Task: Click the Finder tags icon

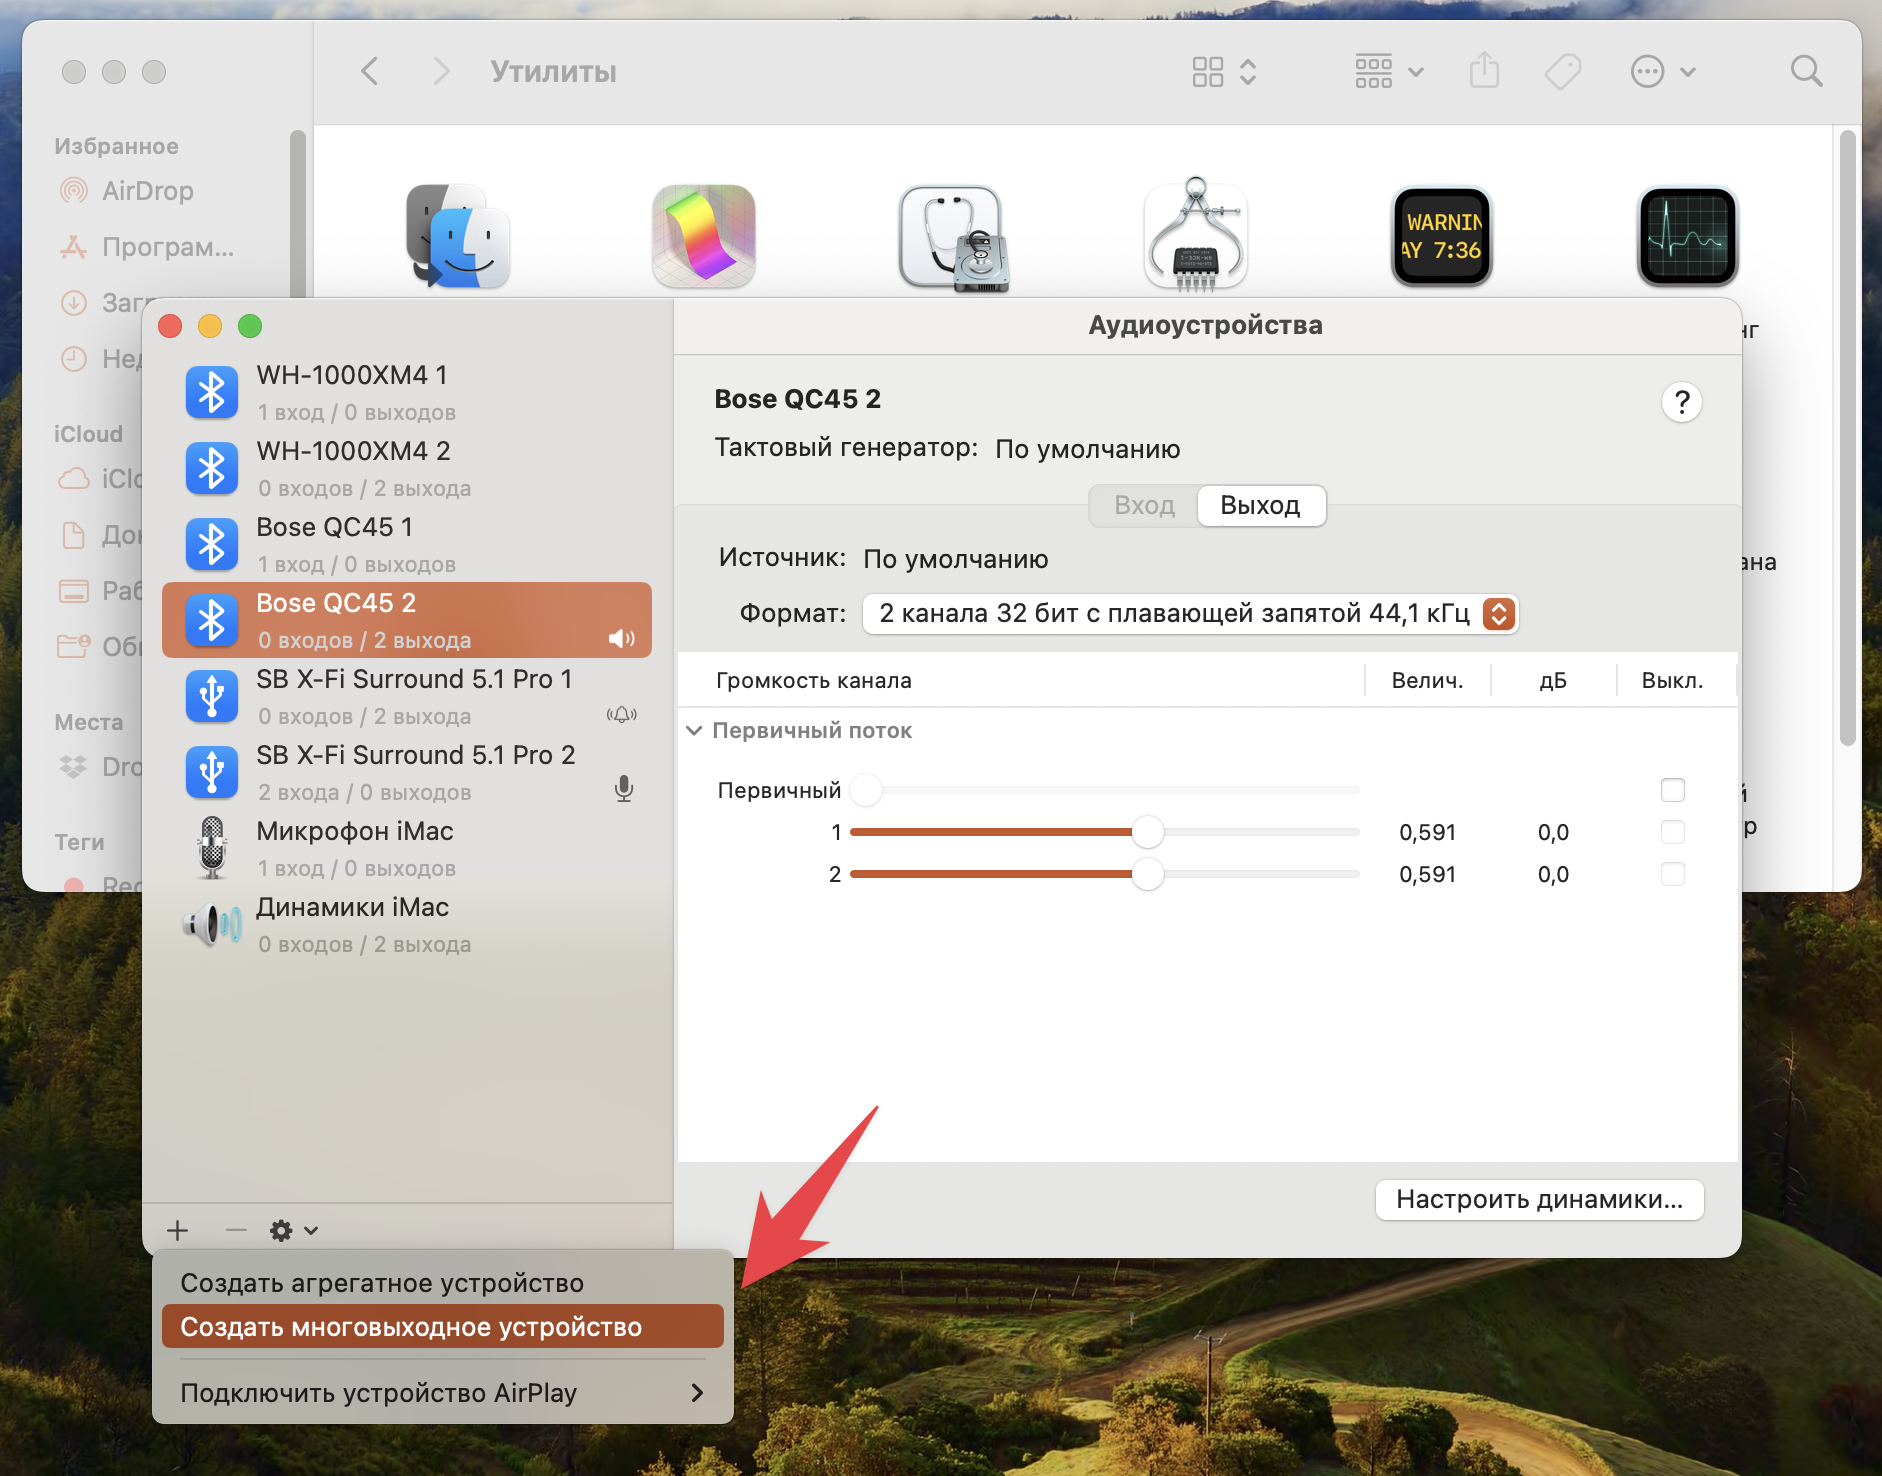Action: click(x=1563, y=71)
